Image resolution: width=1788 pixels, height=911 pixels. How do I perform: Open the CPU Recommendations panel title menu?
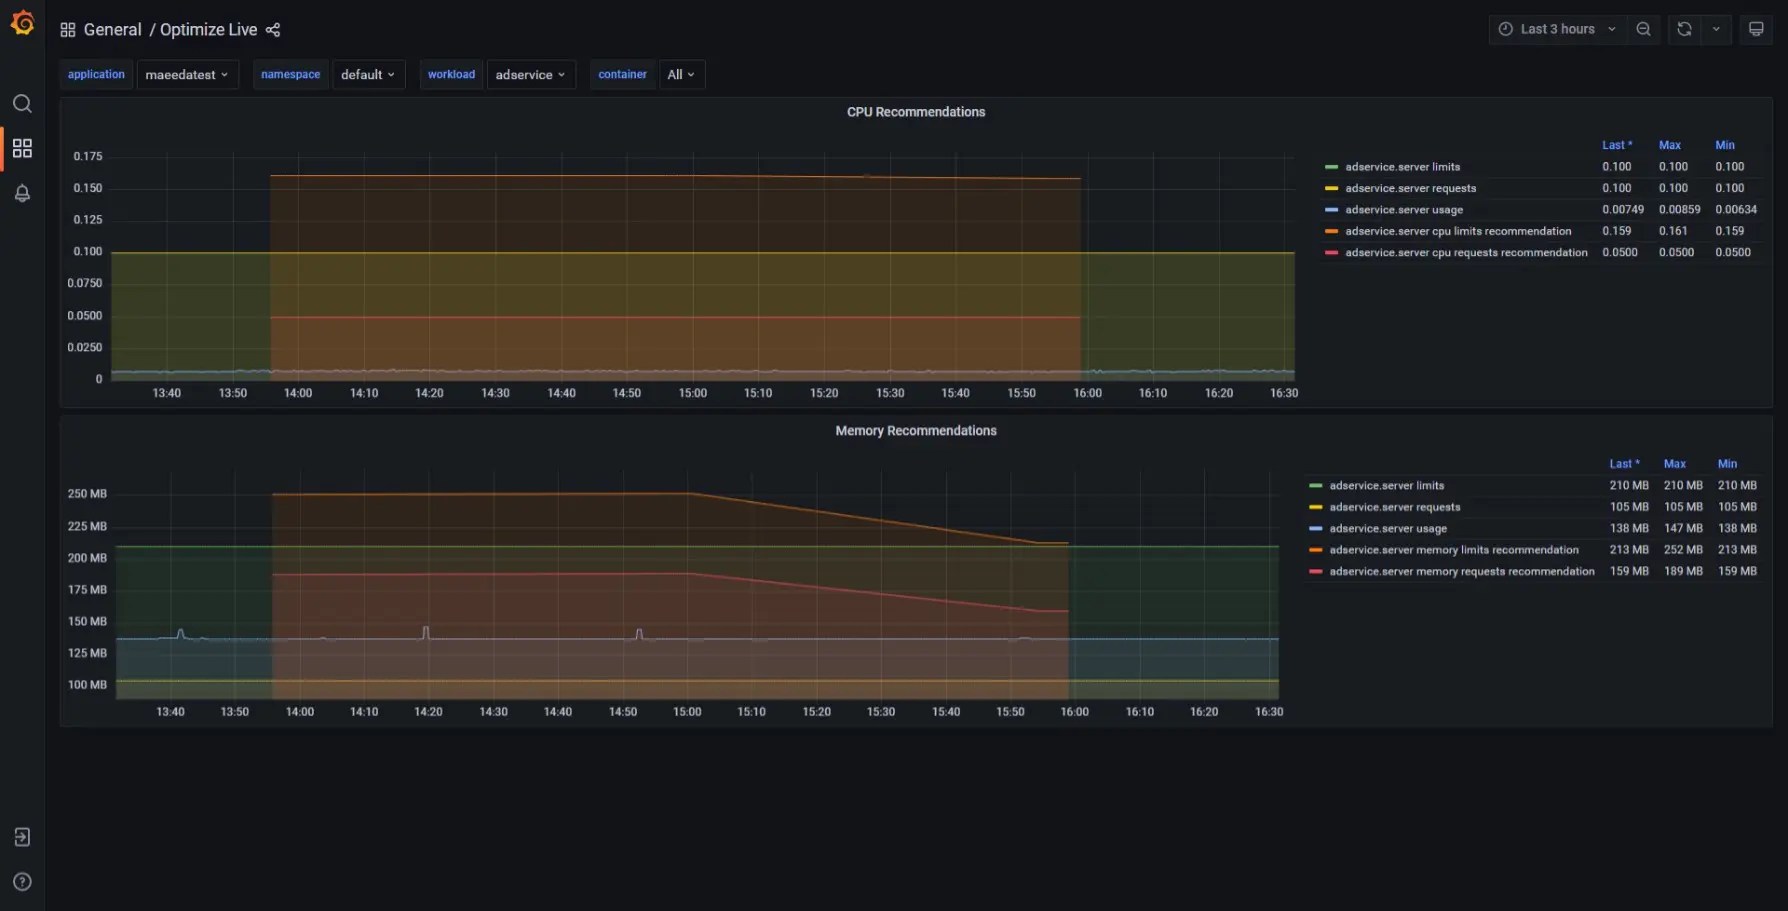(916, 112)
